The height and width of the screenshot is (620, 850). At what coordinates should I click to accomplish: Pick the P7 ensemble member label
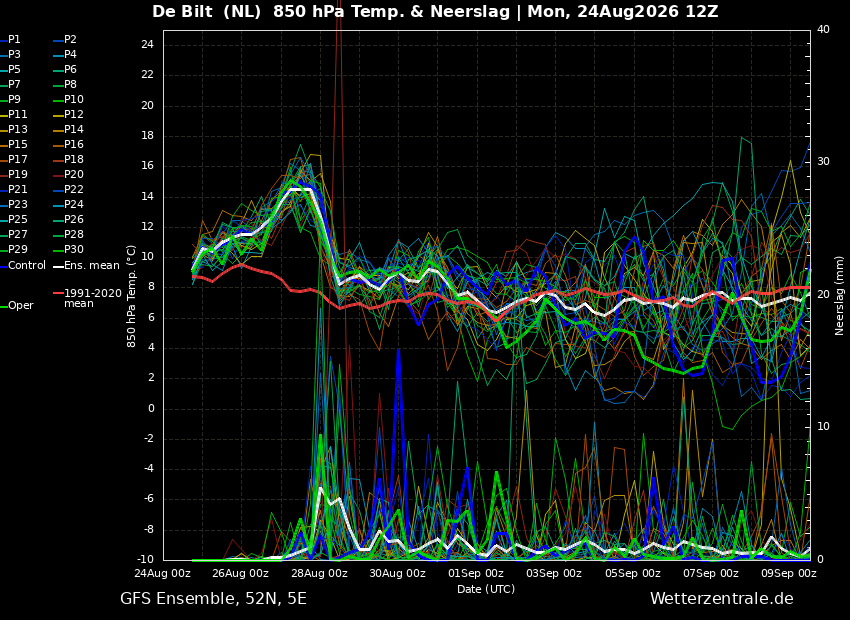[14, 85]
